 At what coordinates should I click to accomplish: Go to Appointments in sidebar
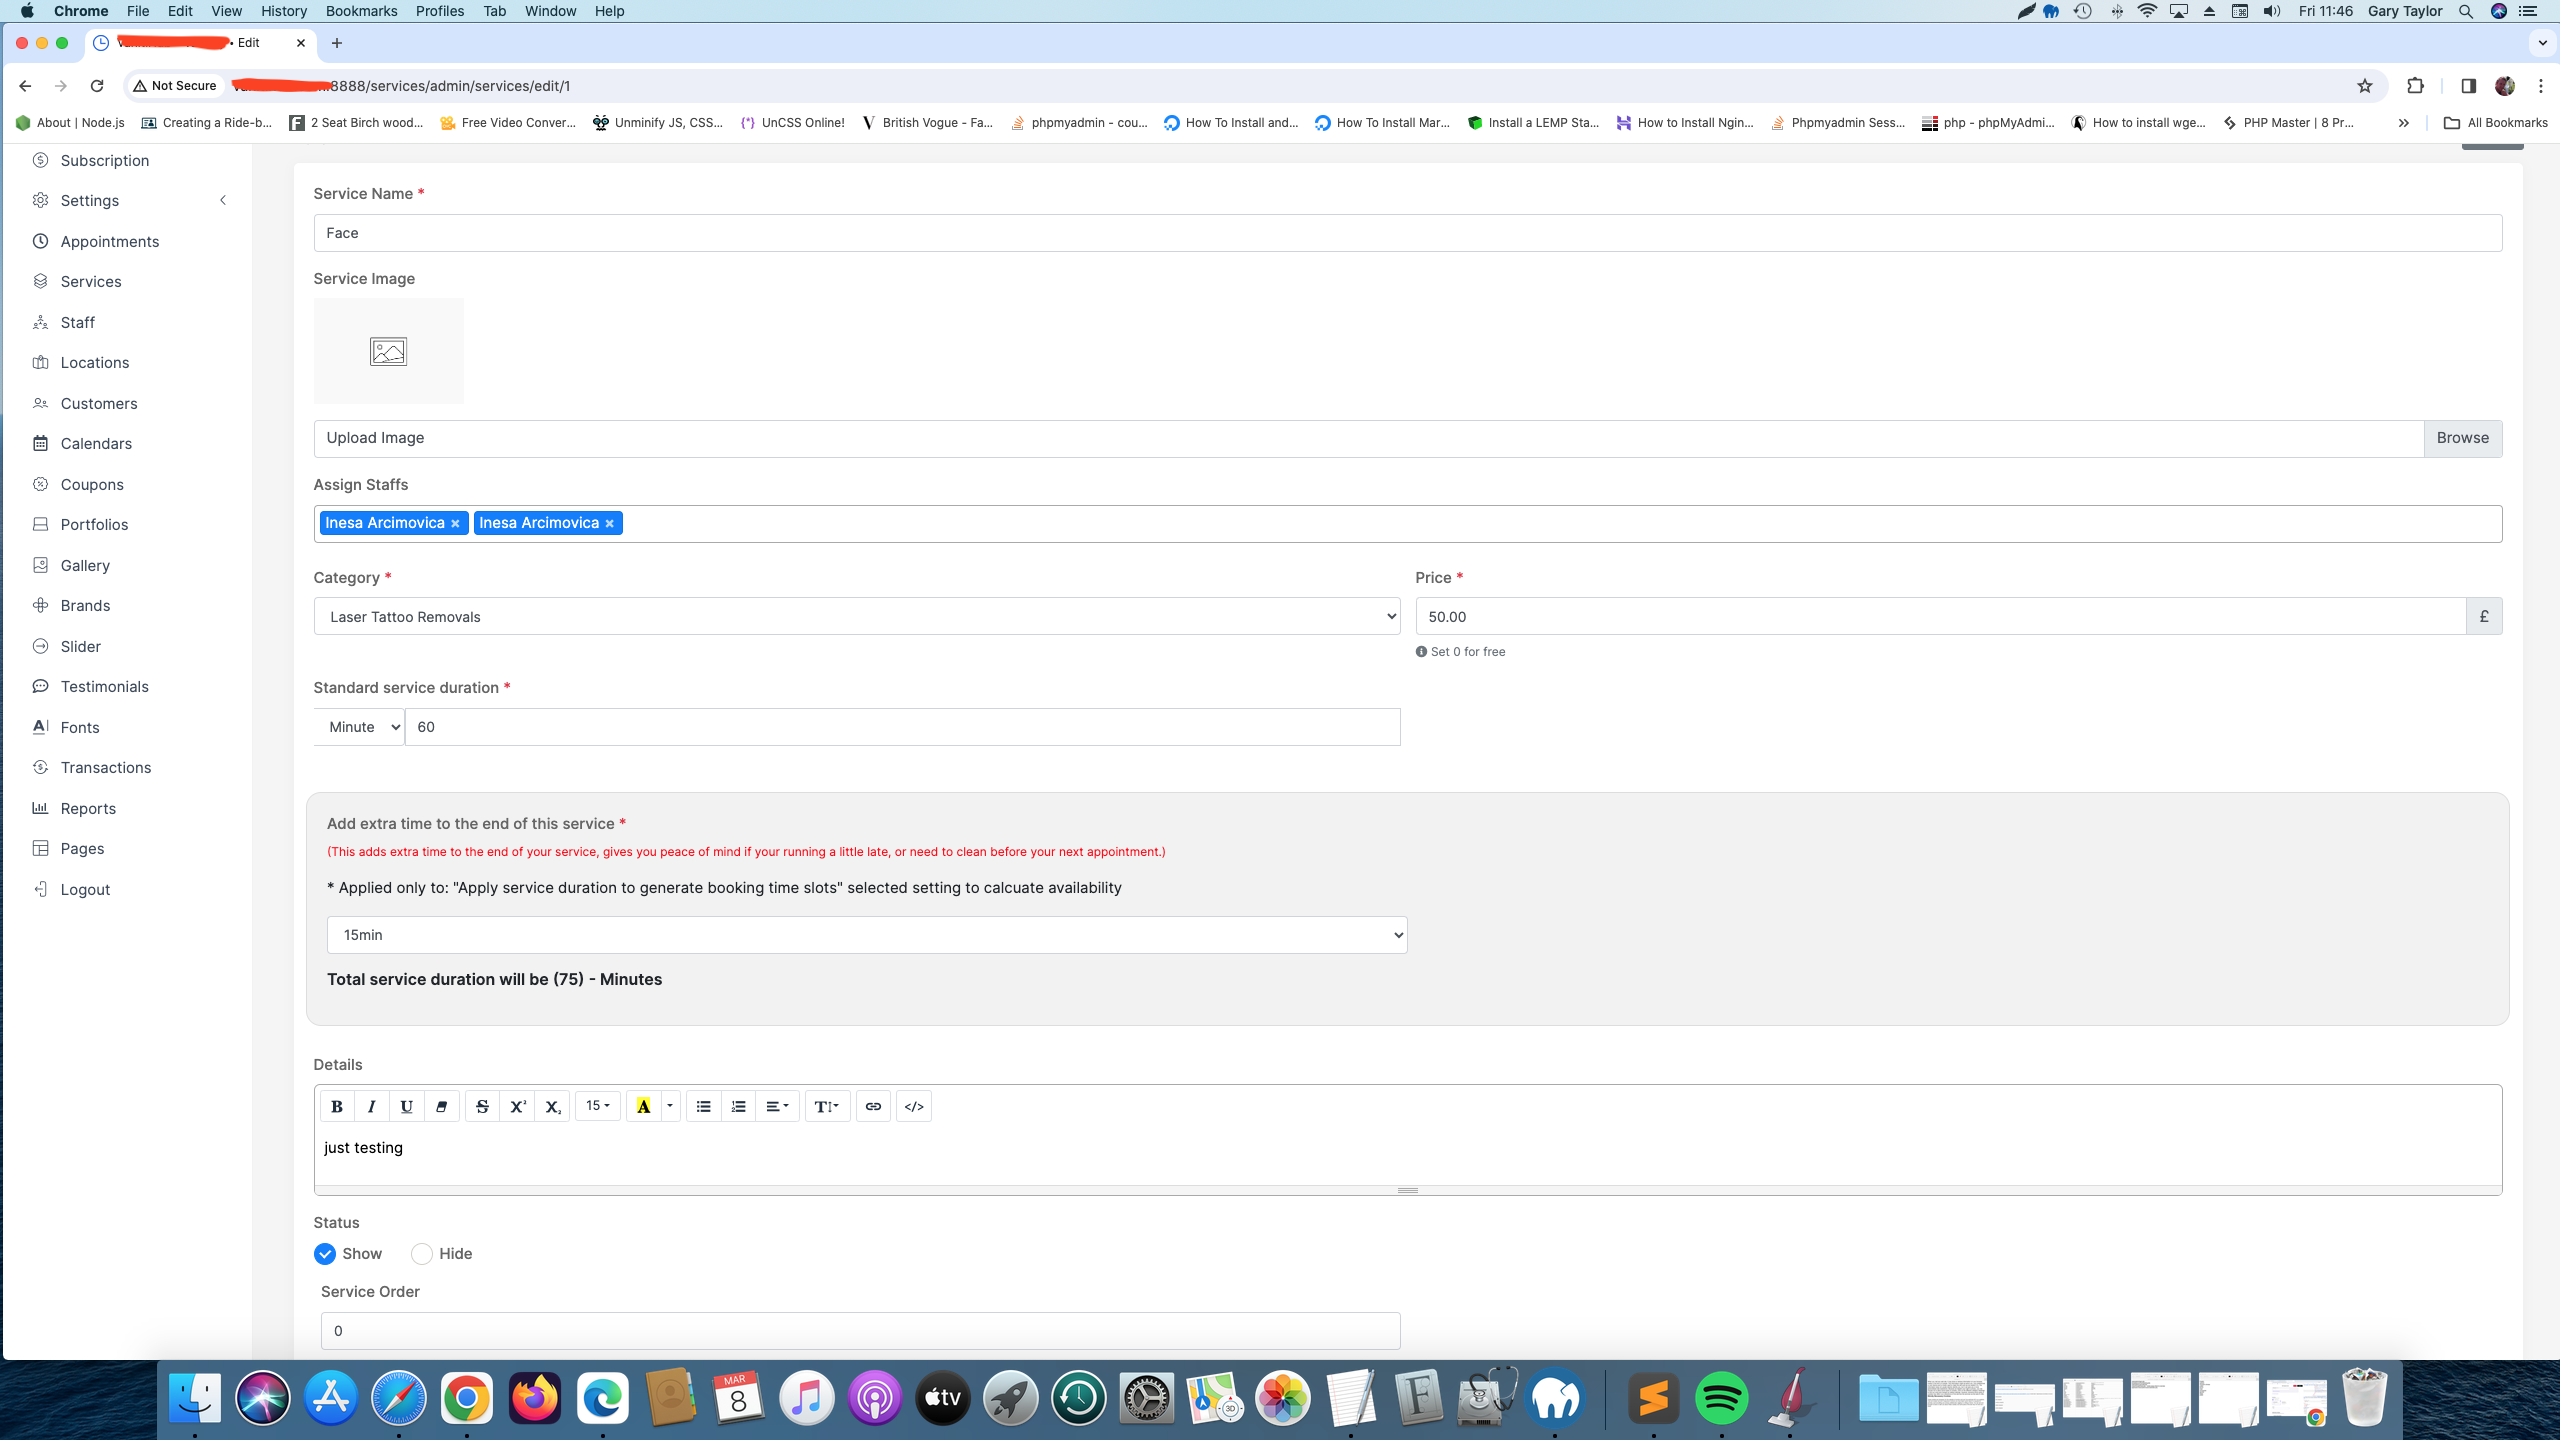(x=109, y=241)
